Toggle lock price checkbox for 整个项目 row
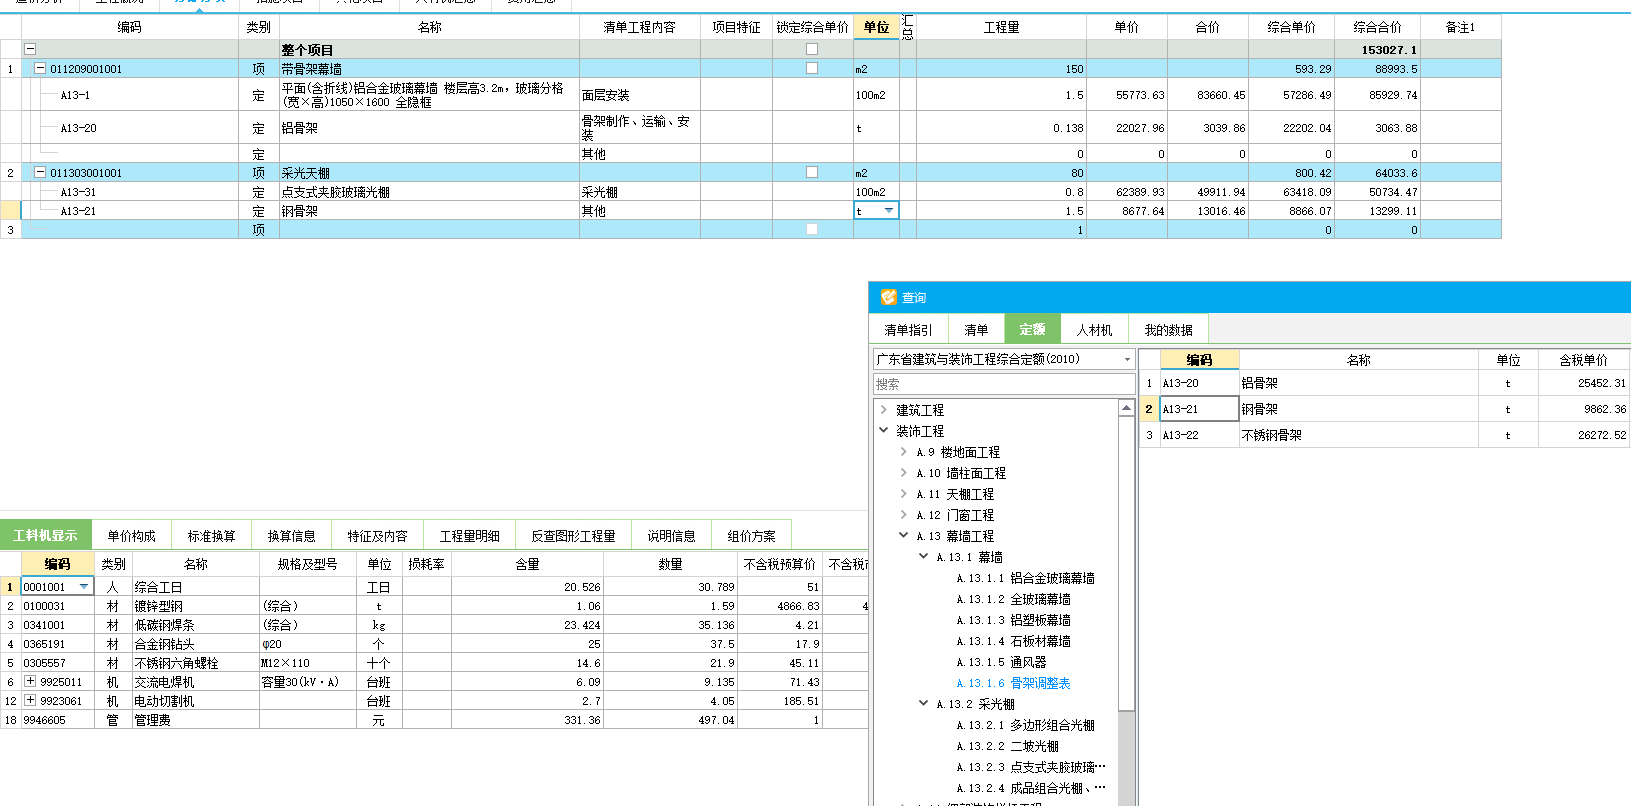This screenshot has width=1631, height=806. 812,49
